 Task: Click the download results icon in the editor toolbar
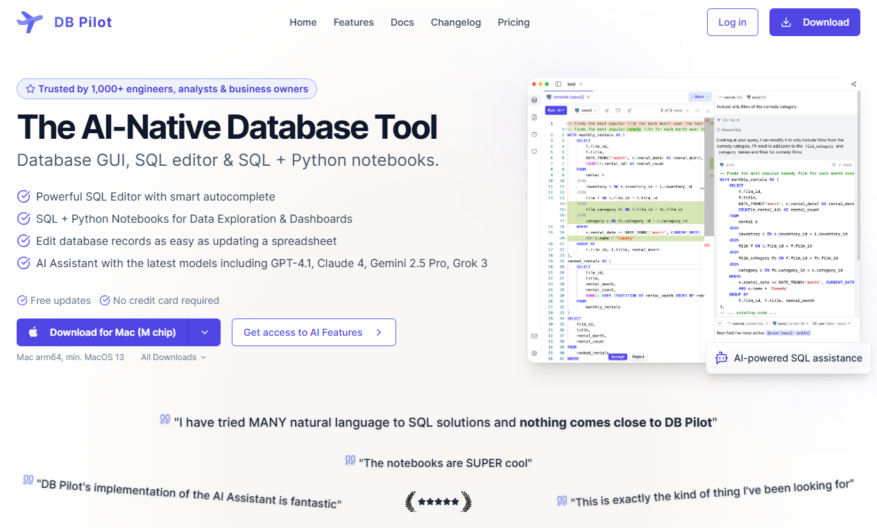pyautogui.click(x=708, y=111)
